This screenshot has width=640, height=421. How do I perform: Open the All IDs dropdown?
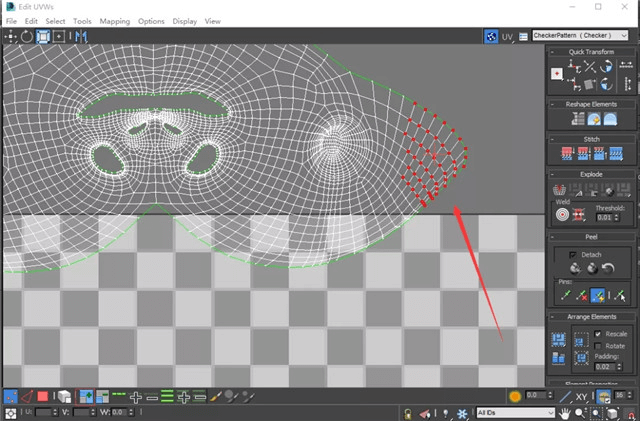[x=515, y=413]
